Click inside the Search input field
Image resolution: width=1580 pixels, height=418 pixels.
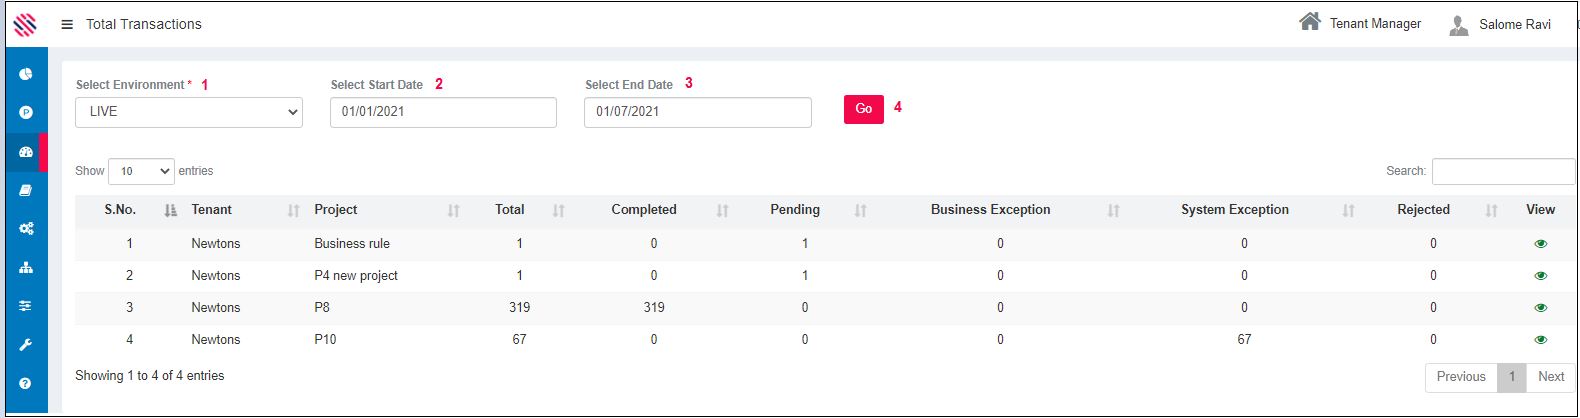point(1502,171)
